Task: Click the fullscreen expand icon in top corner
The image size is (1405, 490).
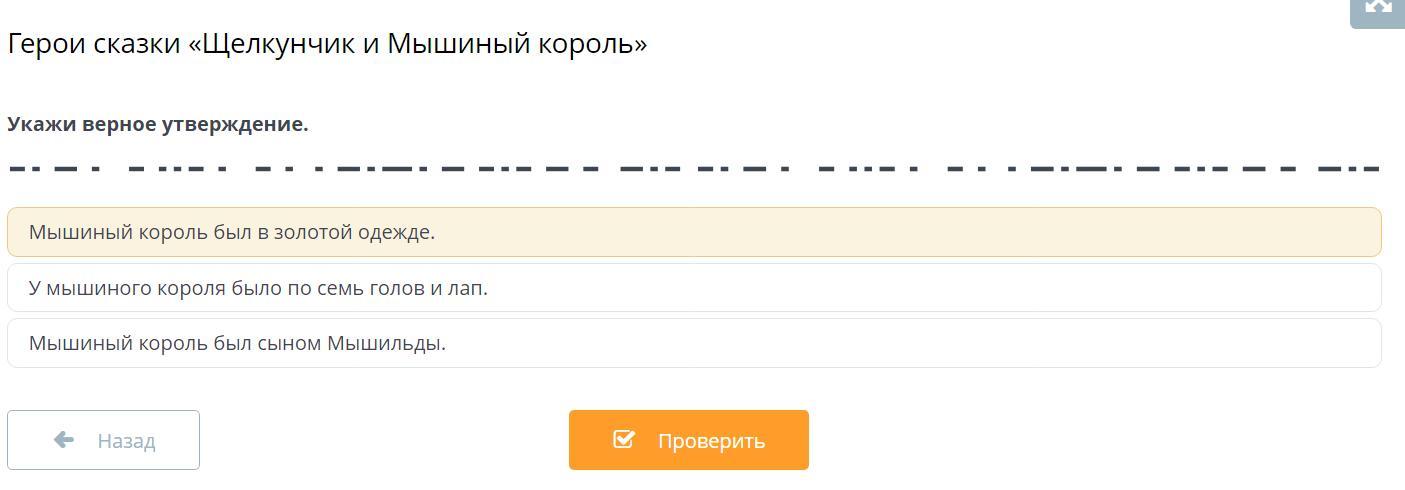Action: 1378,8
